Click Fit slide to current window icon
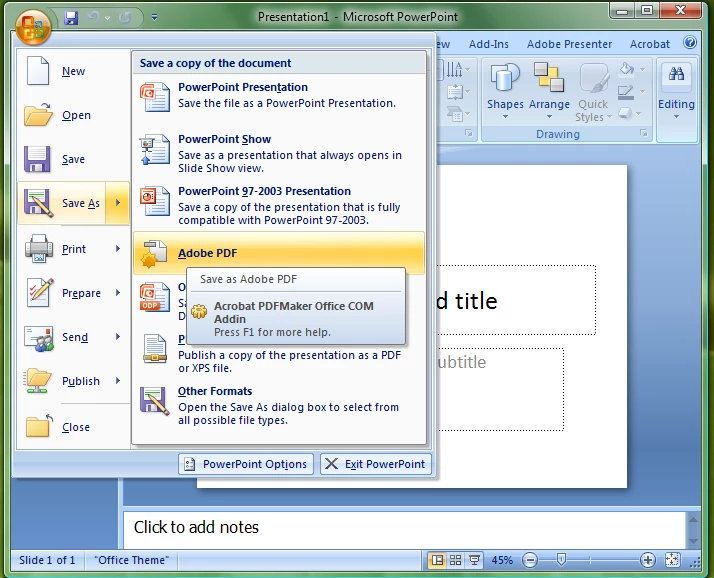Viewport: 714px width, 578px height. (x=673, y=560)
